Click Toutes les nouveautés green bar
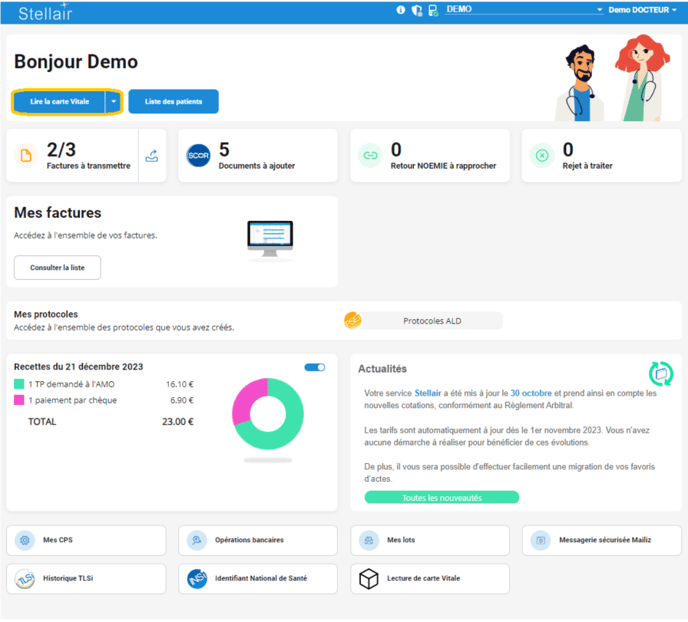Image resolution: width=688 pixels, height=622 pixels. (x=441, y=497)
